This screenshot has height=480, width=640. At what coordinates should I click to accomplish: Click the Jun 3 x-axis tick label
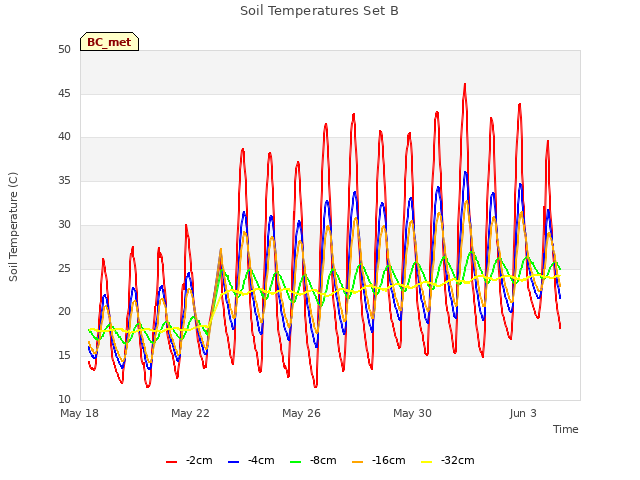[x=523, y=413]
